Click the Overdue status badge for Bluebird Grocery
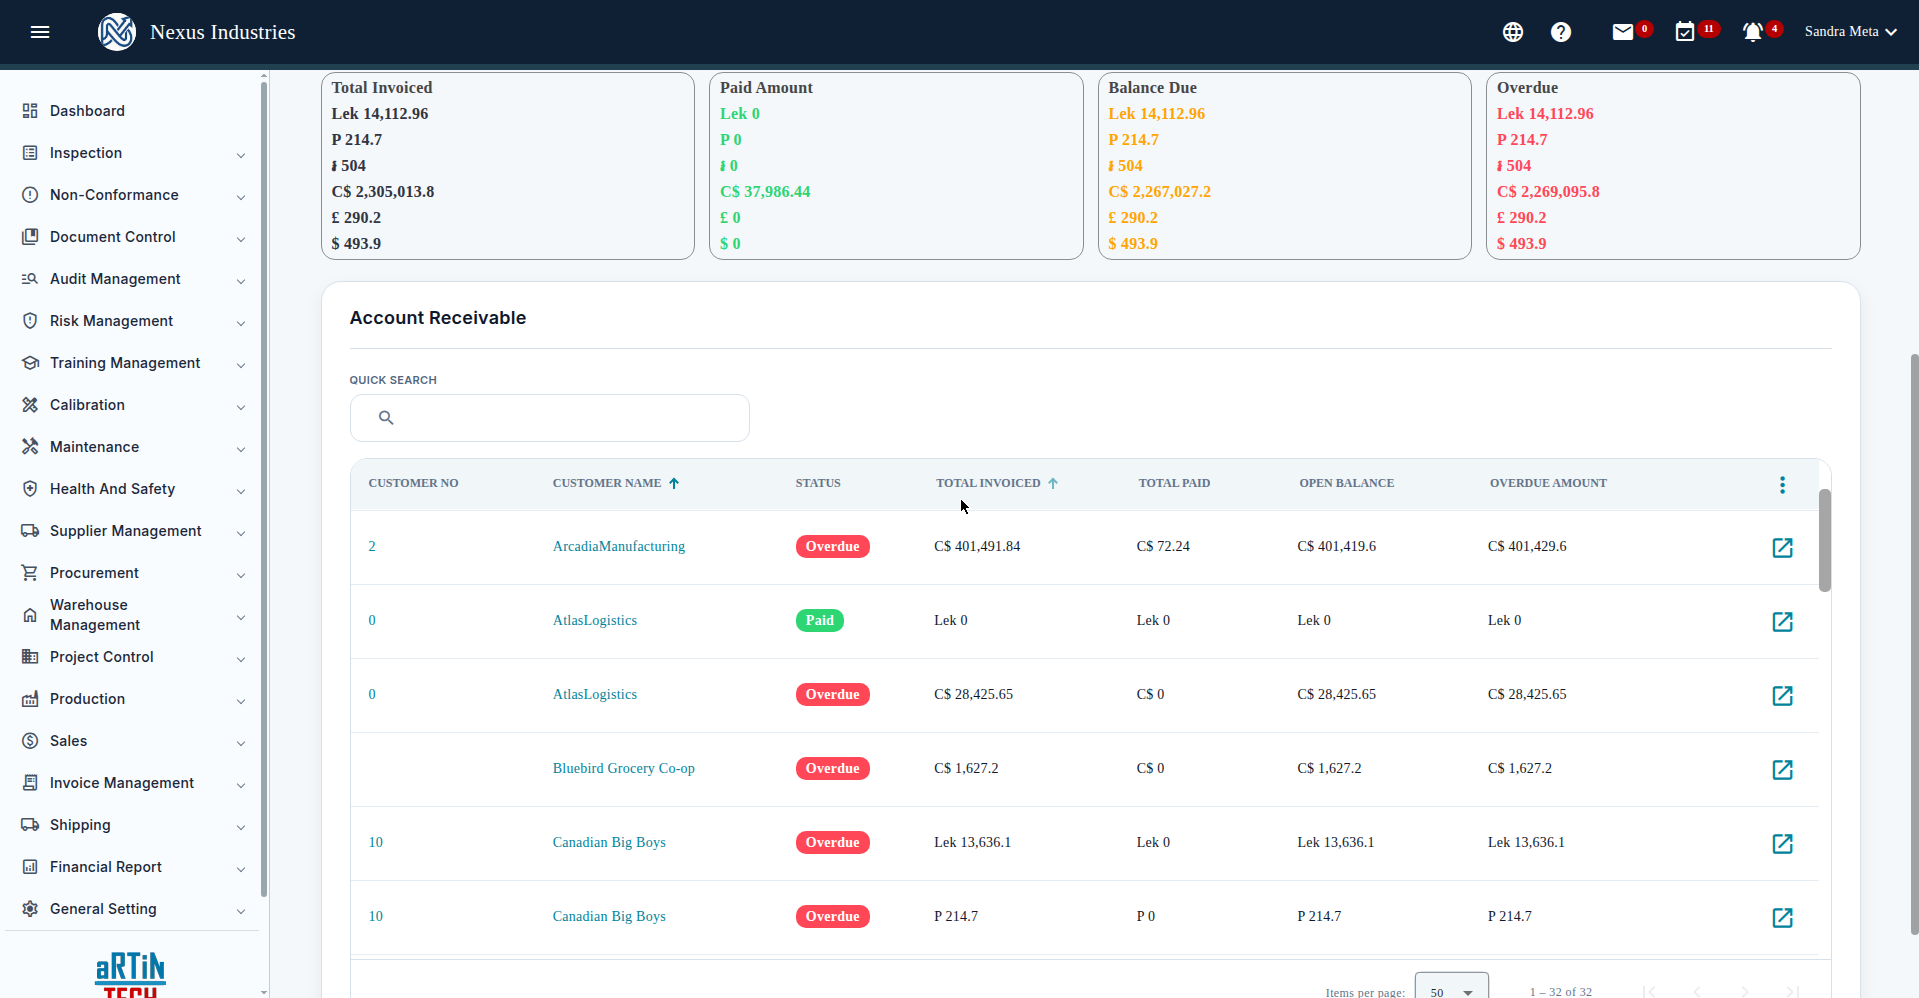 tap(833, 768)
